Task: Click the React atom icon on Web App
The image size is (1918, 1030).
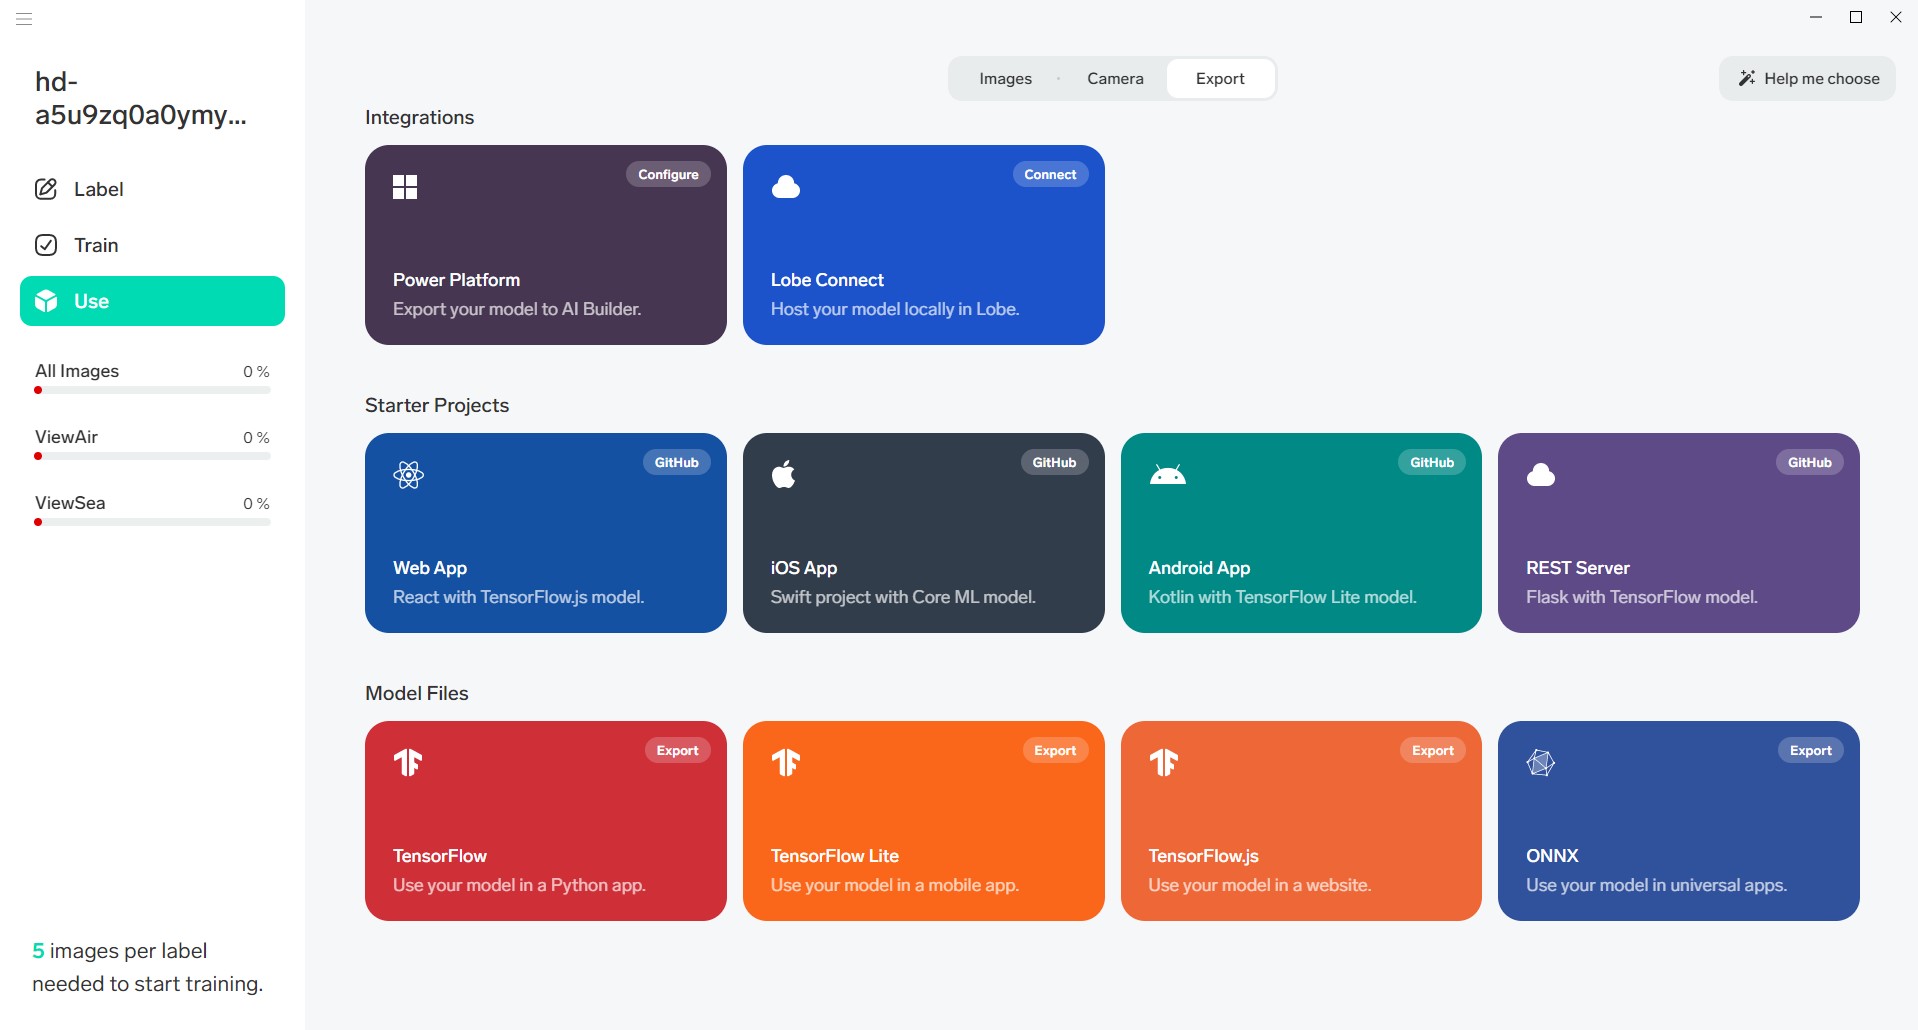Action: point(408,475)
